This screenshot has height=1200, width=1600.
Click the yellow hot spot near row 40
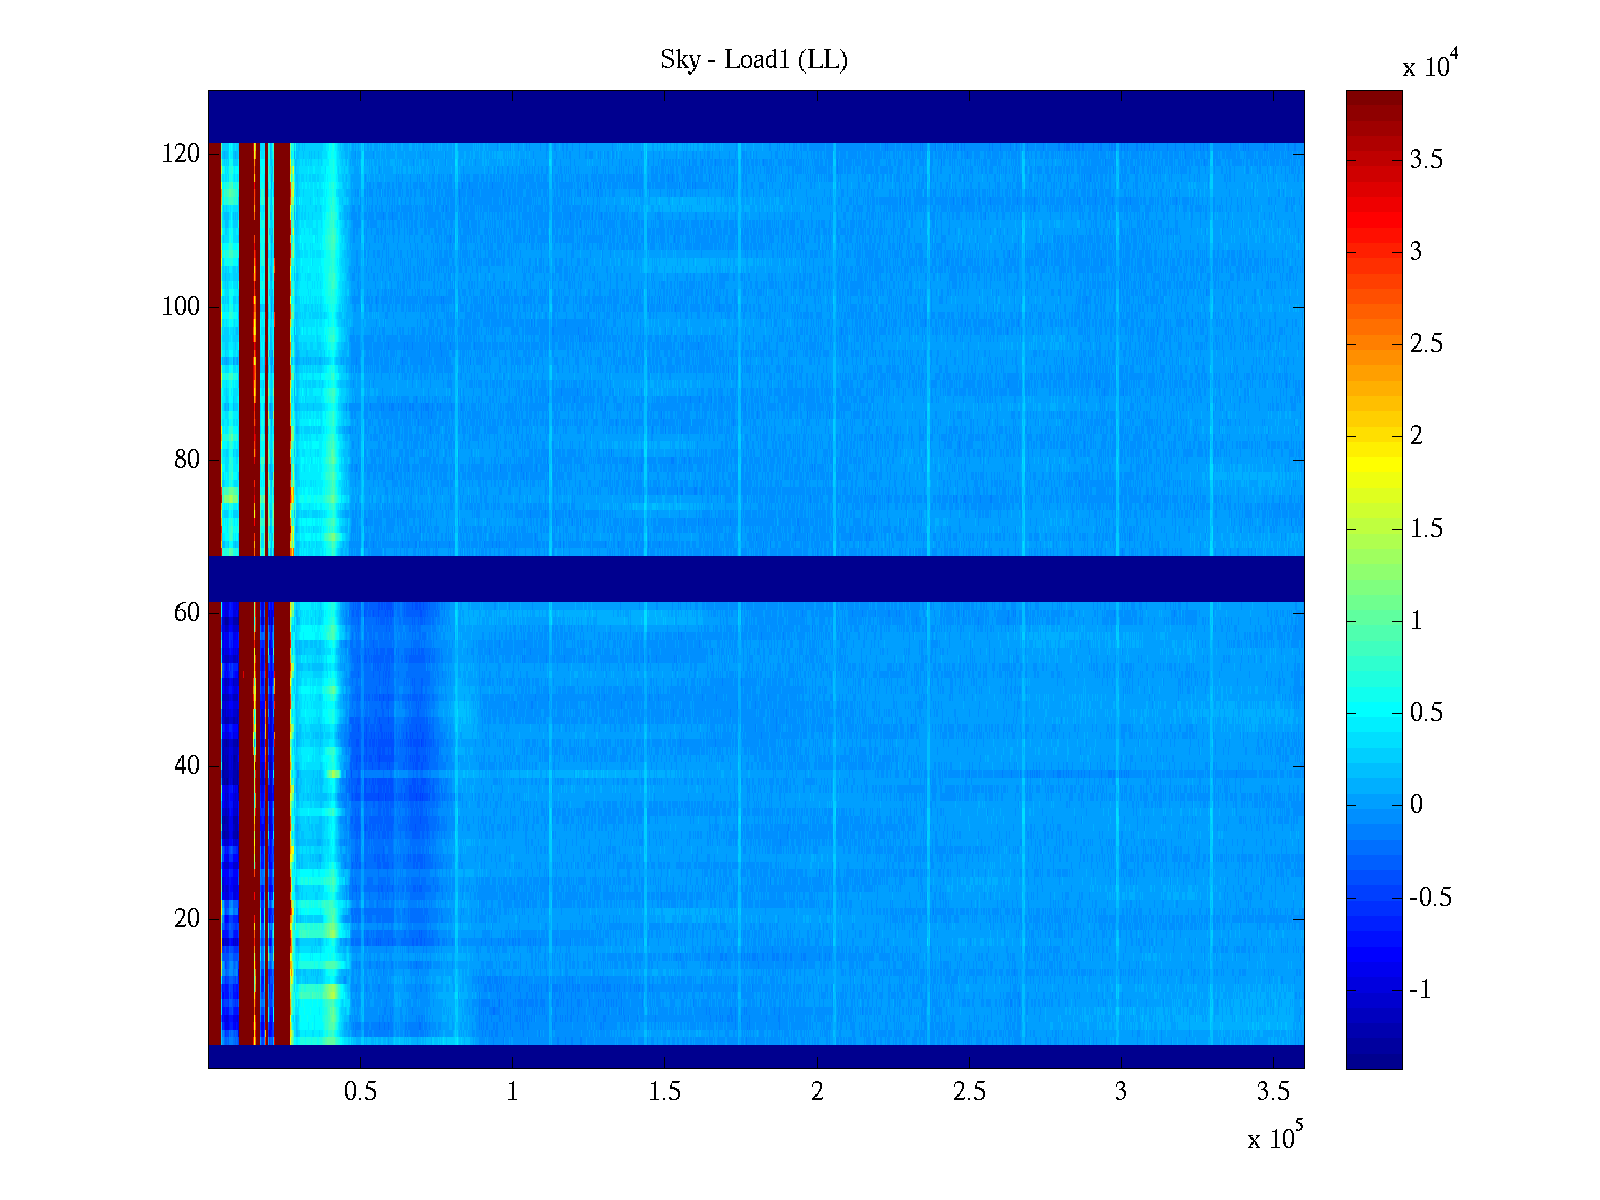click(333, 773)
